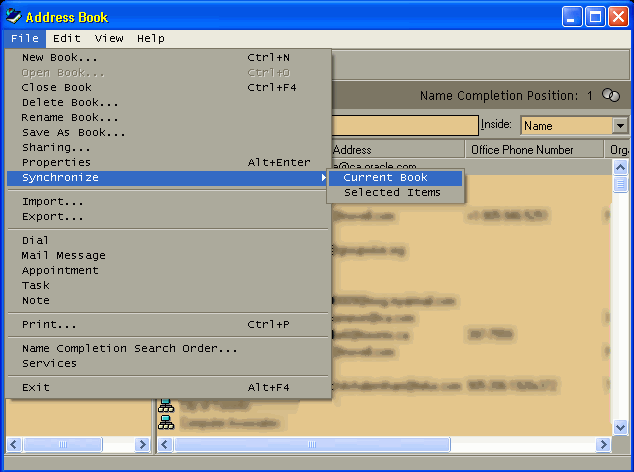634x472 pixels.
Task: Click left pane scroll-right arrow
Action: tap(142, 444)
